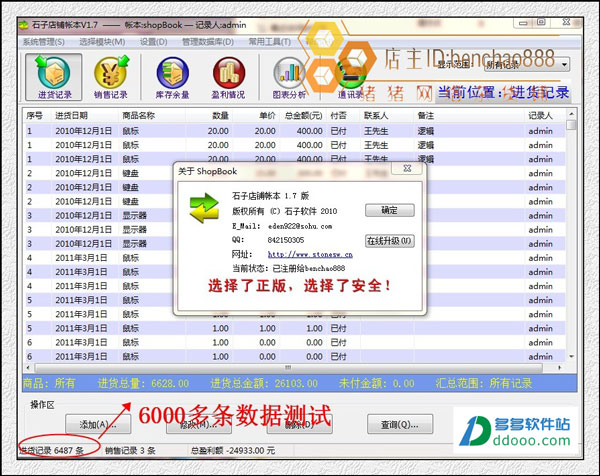
Task: Open the 常用工具(T) menu
Action: tap(270, 42)
